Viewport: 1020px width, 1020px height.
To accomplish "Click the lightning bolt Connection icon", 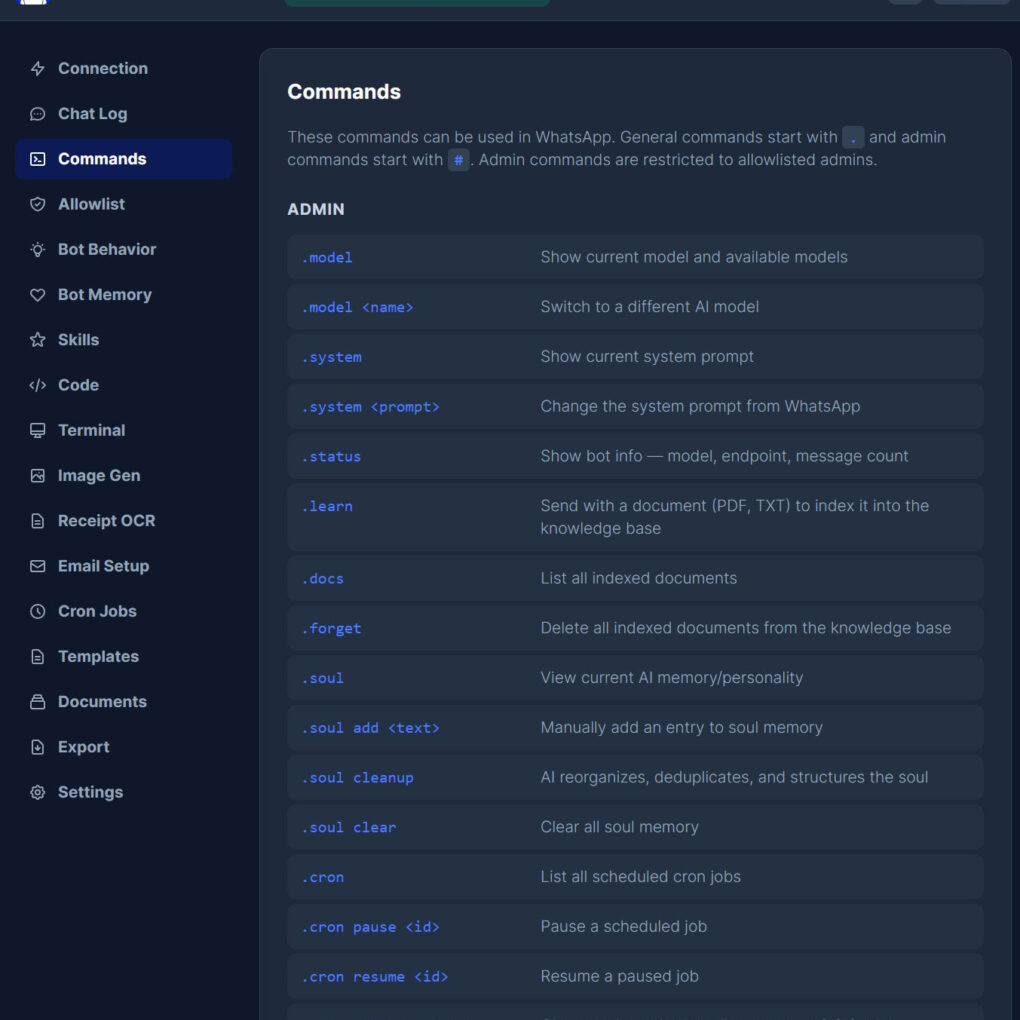I will tap(38, 69).
